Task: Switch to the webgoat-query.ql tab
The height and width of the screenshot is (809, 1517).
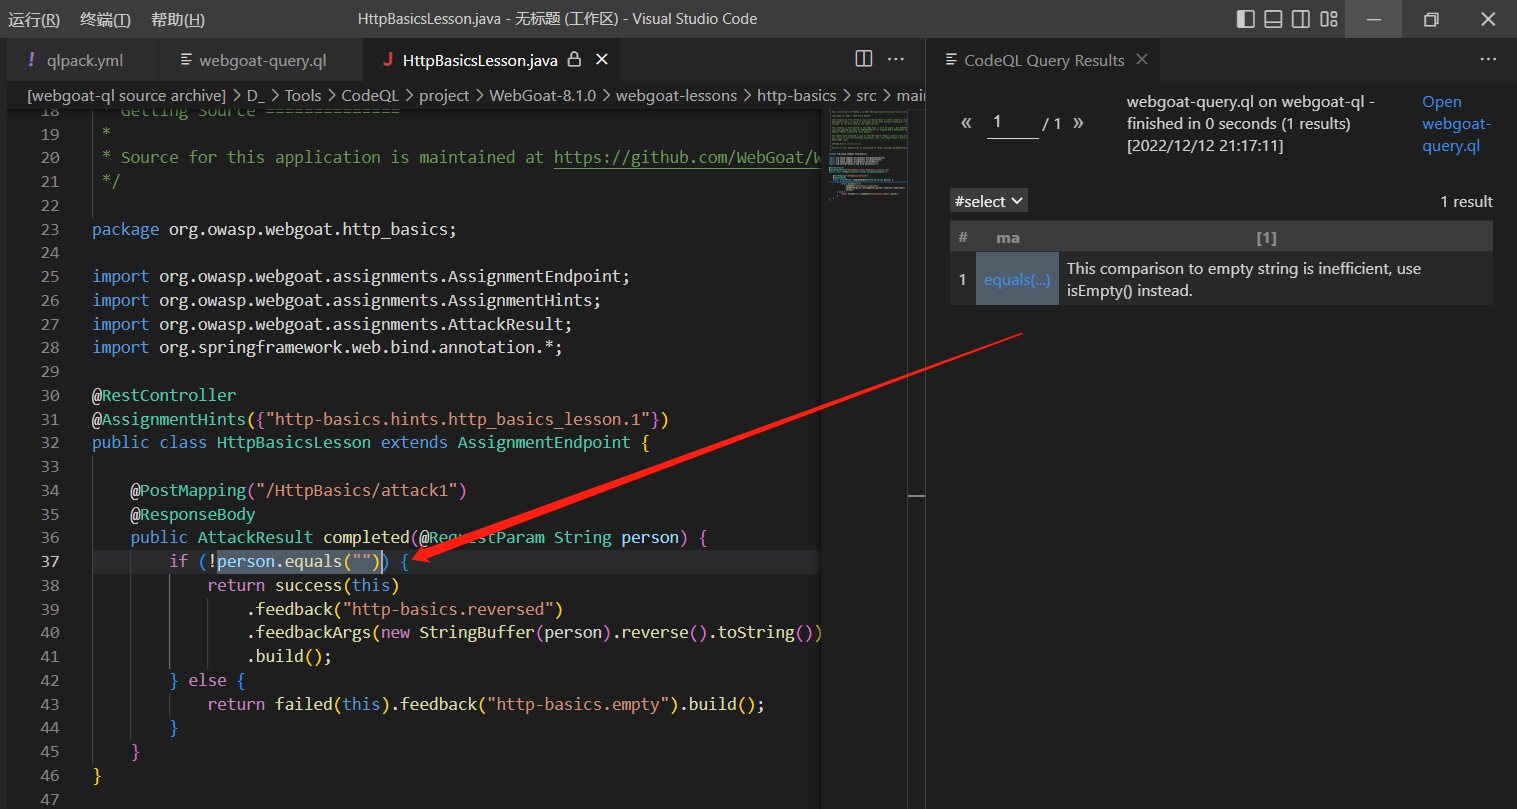Action: pyautogui.click(x=262, y=60)
